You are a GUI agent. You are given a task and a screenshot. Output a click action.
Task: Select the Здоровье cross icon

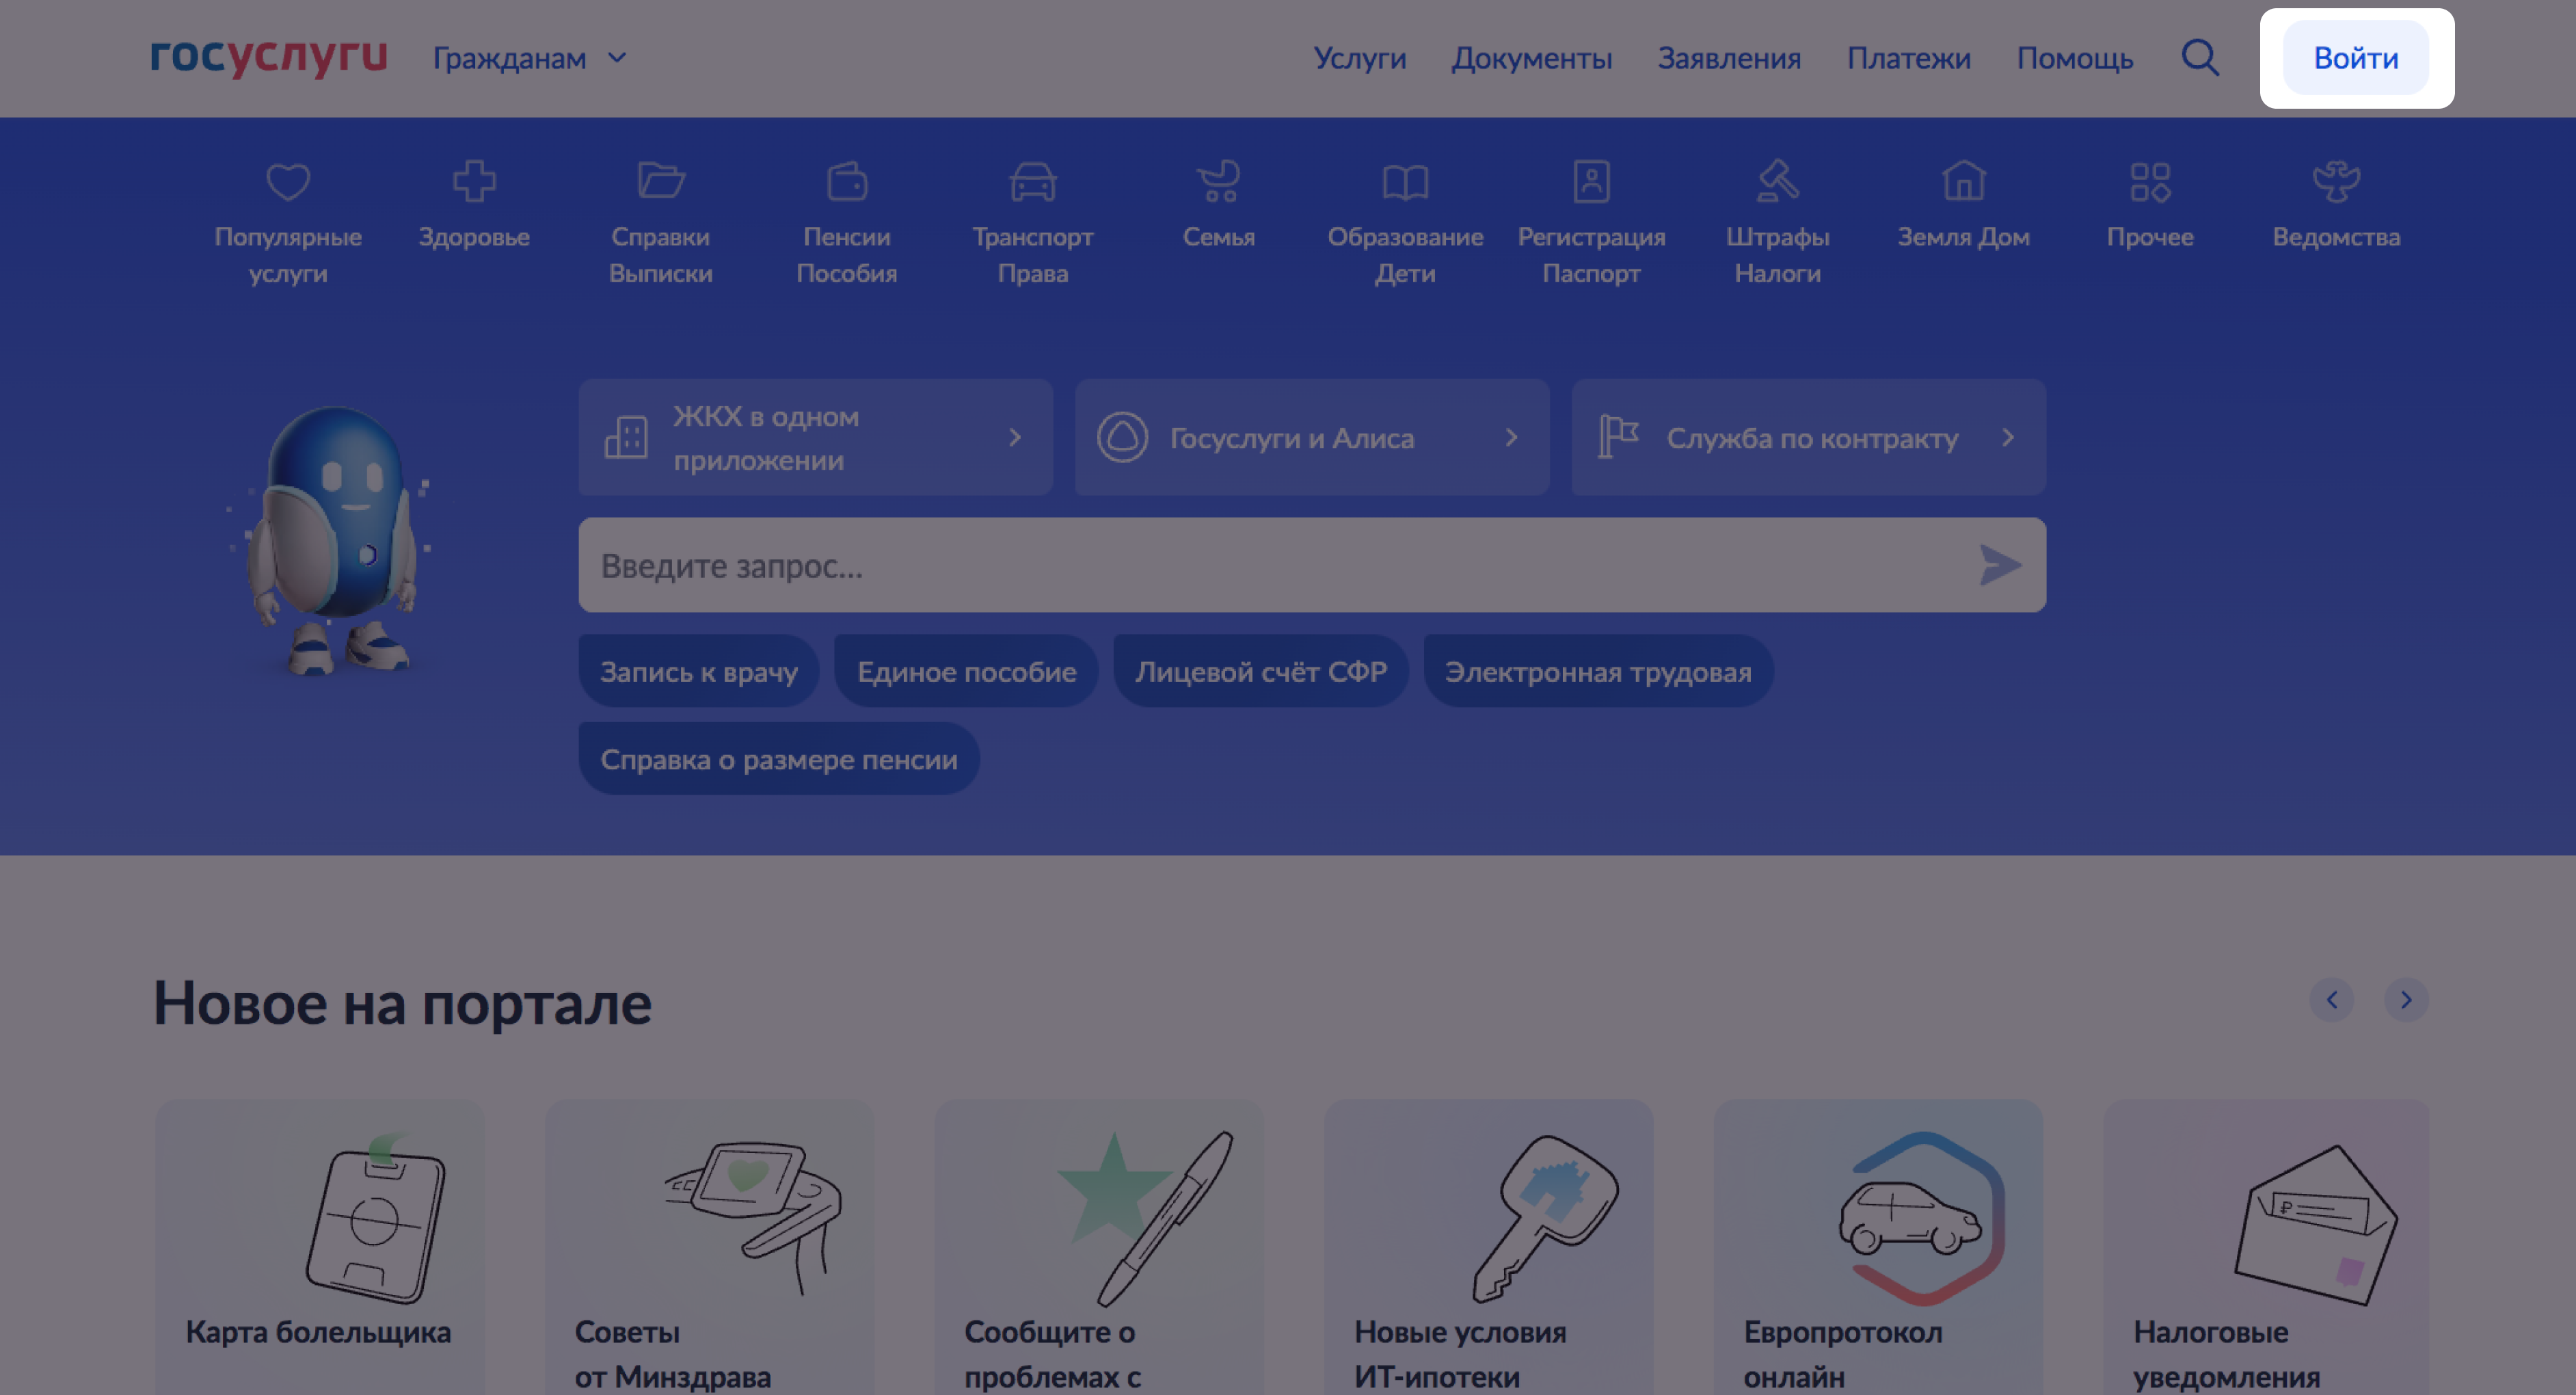tap(474, 181)
